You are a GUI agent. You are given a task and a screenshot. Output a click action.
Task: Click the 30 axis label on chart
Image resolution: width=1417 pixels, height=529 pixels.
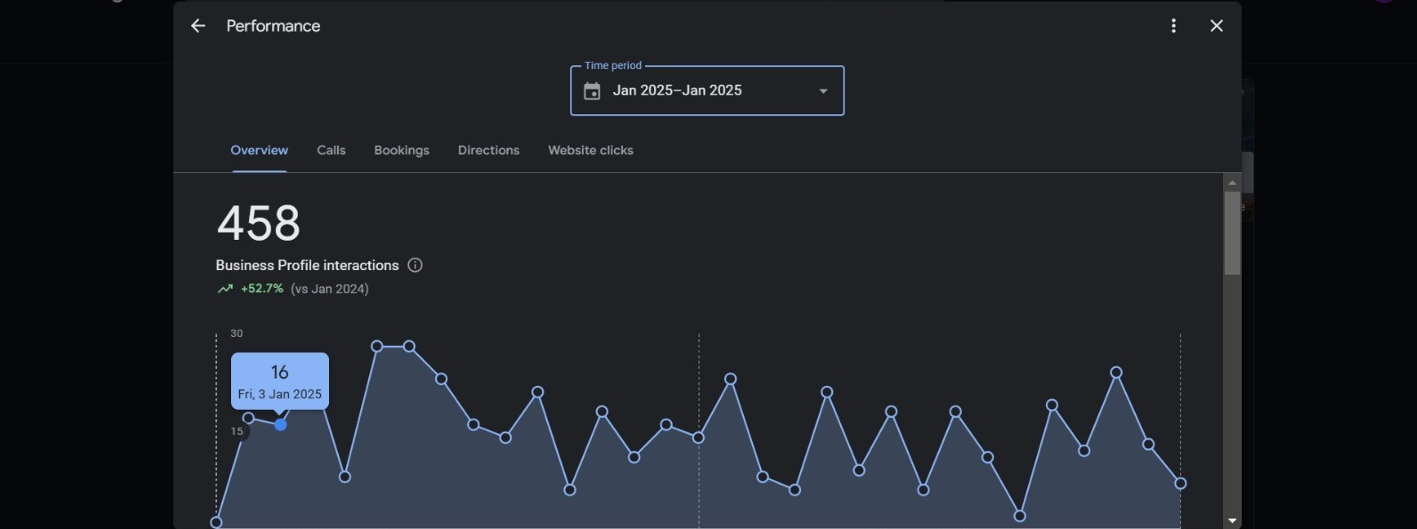point(237,333)
